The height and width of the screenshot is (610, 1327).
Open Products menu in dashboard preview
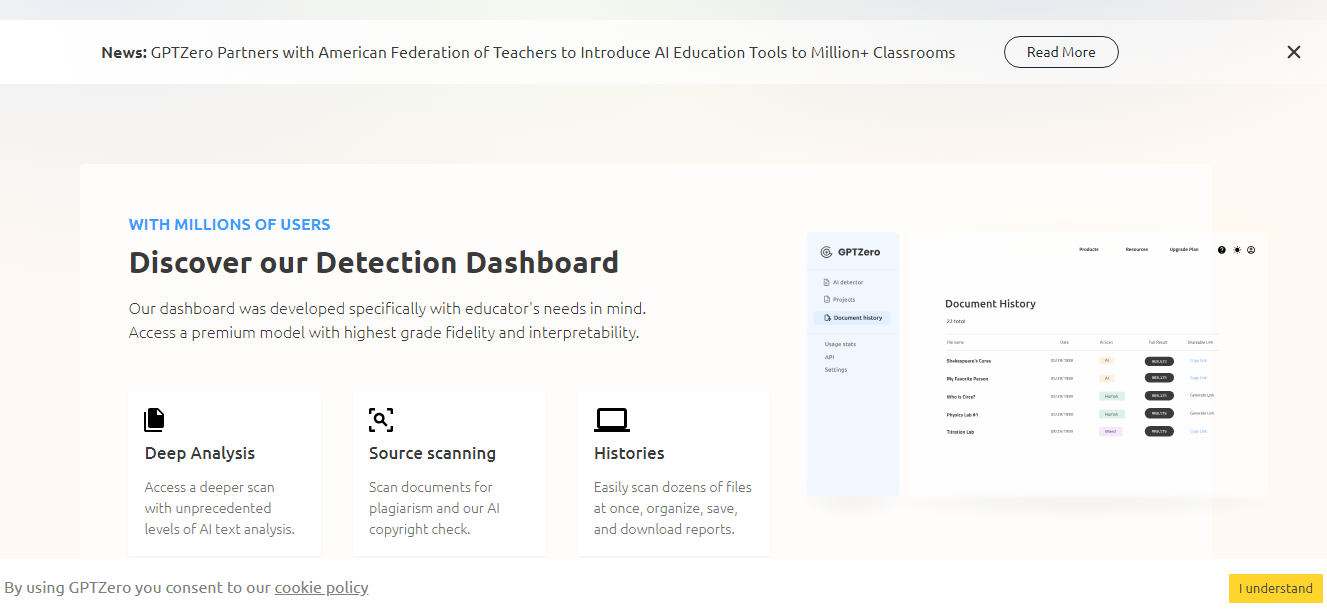1089,249
